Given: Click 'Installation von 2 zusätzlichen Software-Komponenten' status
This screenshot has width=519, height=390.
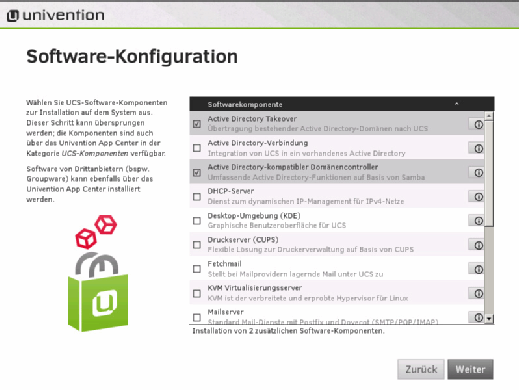Looking at the screenshot, I should coord(288,331).
